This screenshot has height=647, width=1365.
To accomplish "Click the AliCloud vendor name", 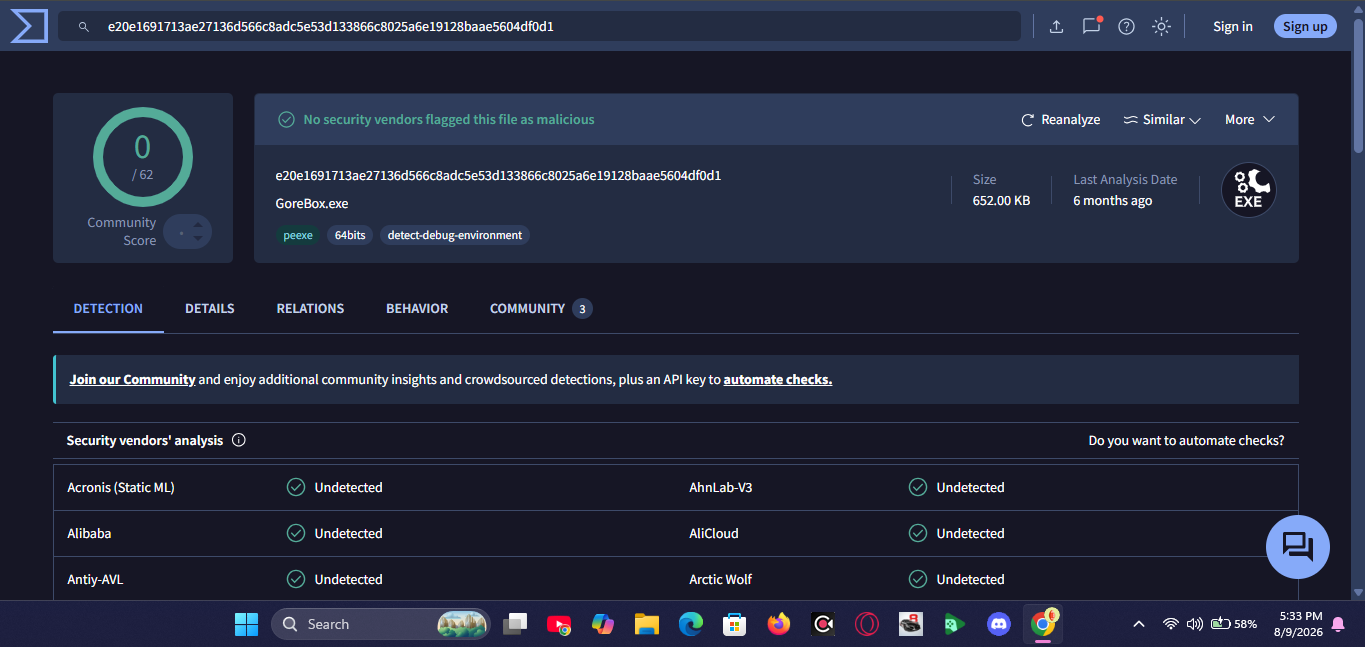I will (x=714, y=534).
